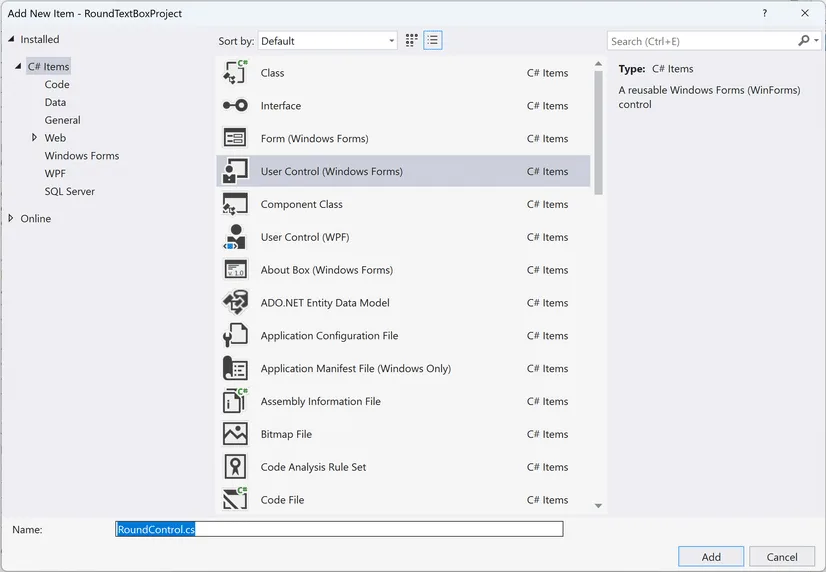The width and height of the screenshot is (826, 572).
Task: Click the Add button
Action: [711, 557]
